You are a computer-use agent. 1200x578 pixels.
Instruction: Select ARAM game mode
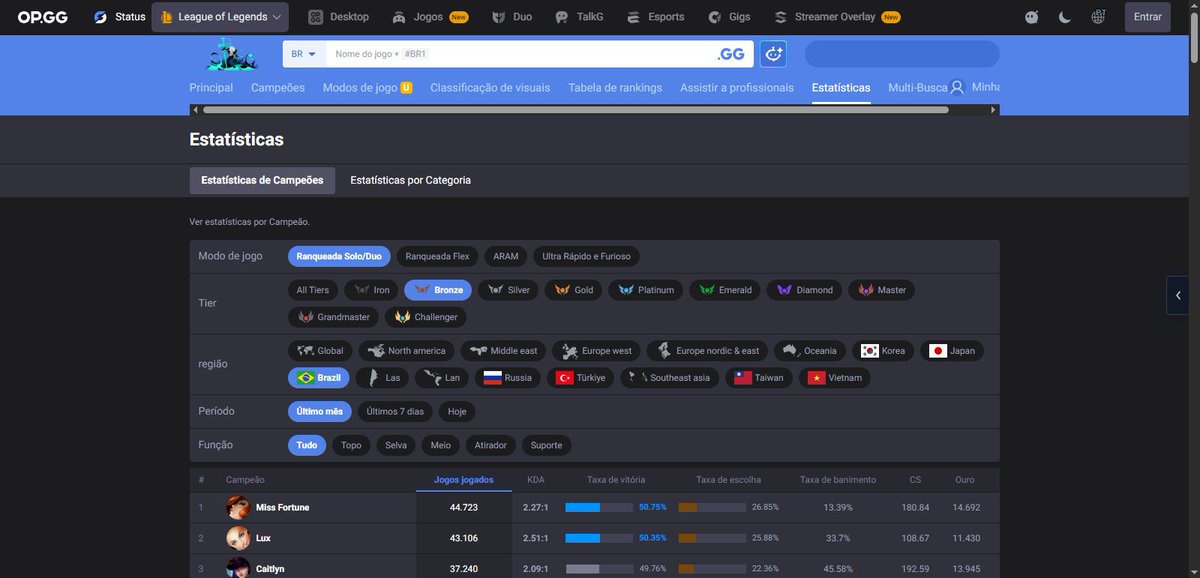click(506, 256)
